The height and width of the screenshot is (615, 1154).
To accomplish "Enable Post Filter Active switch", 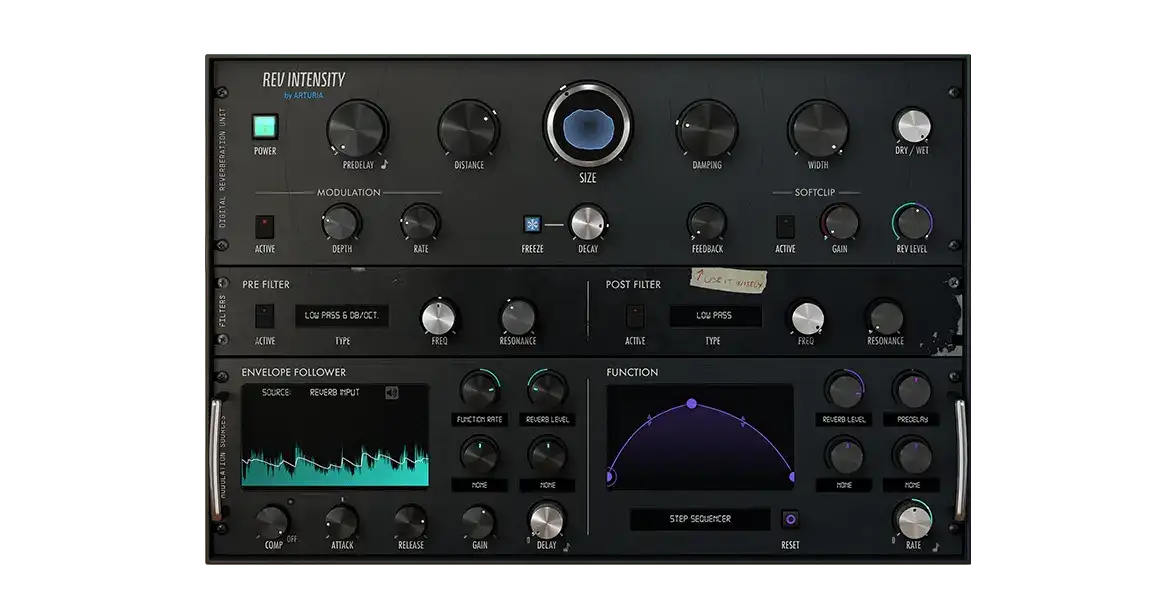I will click(635, 316).
